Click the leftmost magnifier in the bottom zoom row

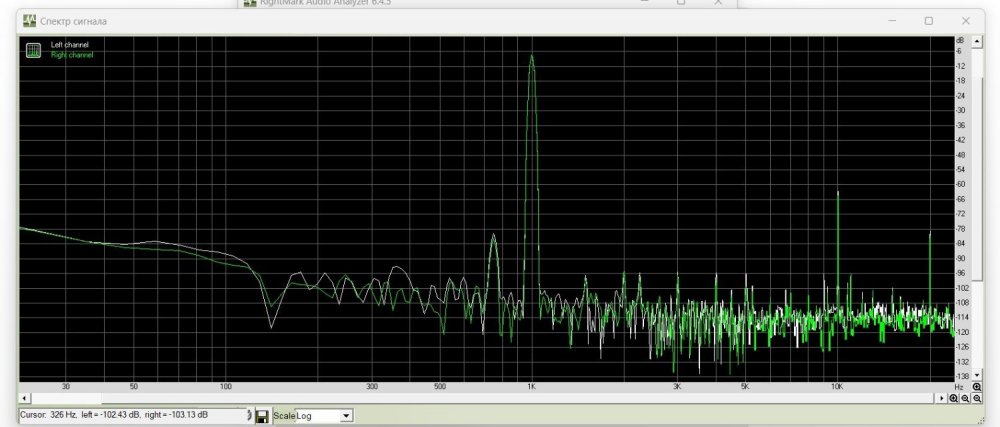pyautogui.click(x=953, y=398)
